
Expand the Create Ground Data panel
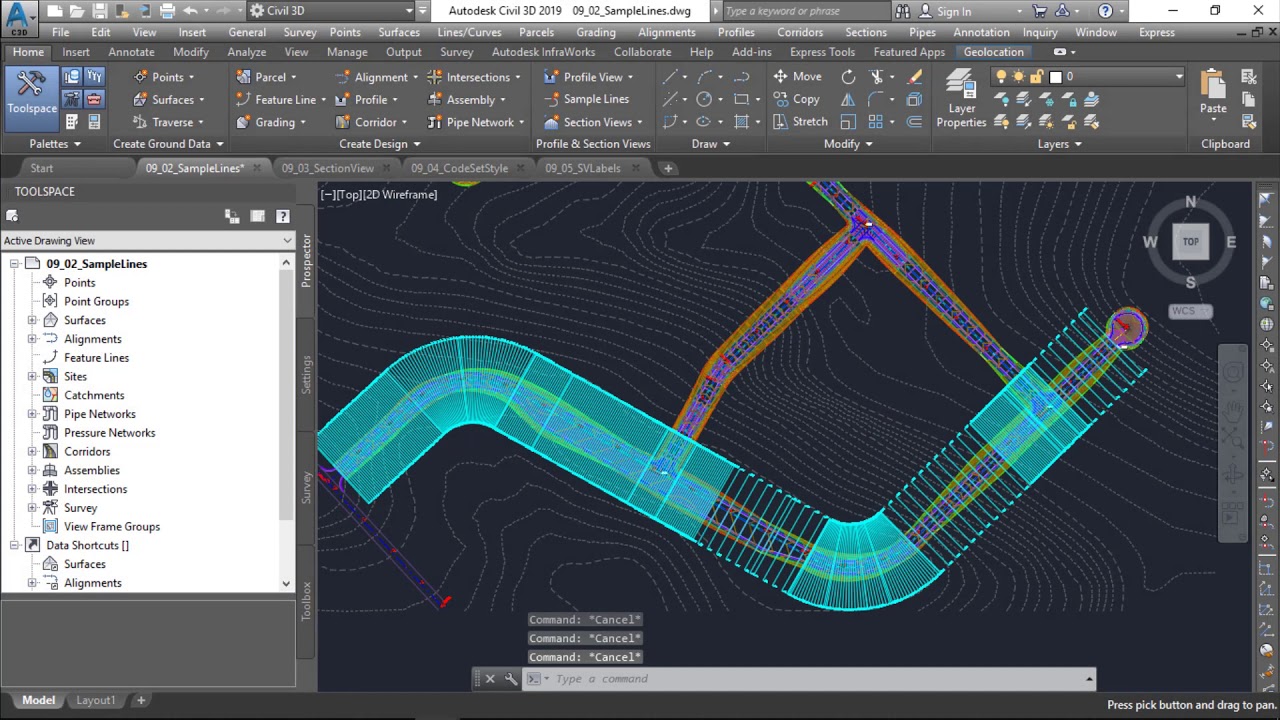click(168, 144)
